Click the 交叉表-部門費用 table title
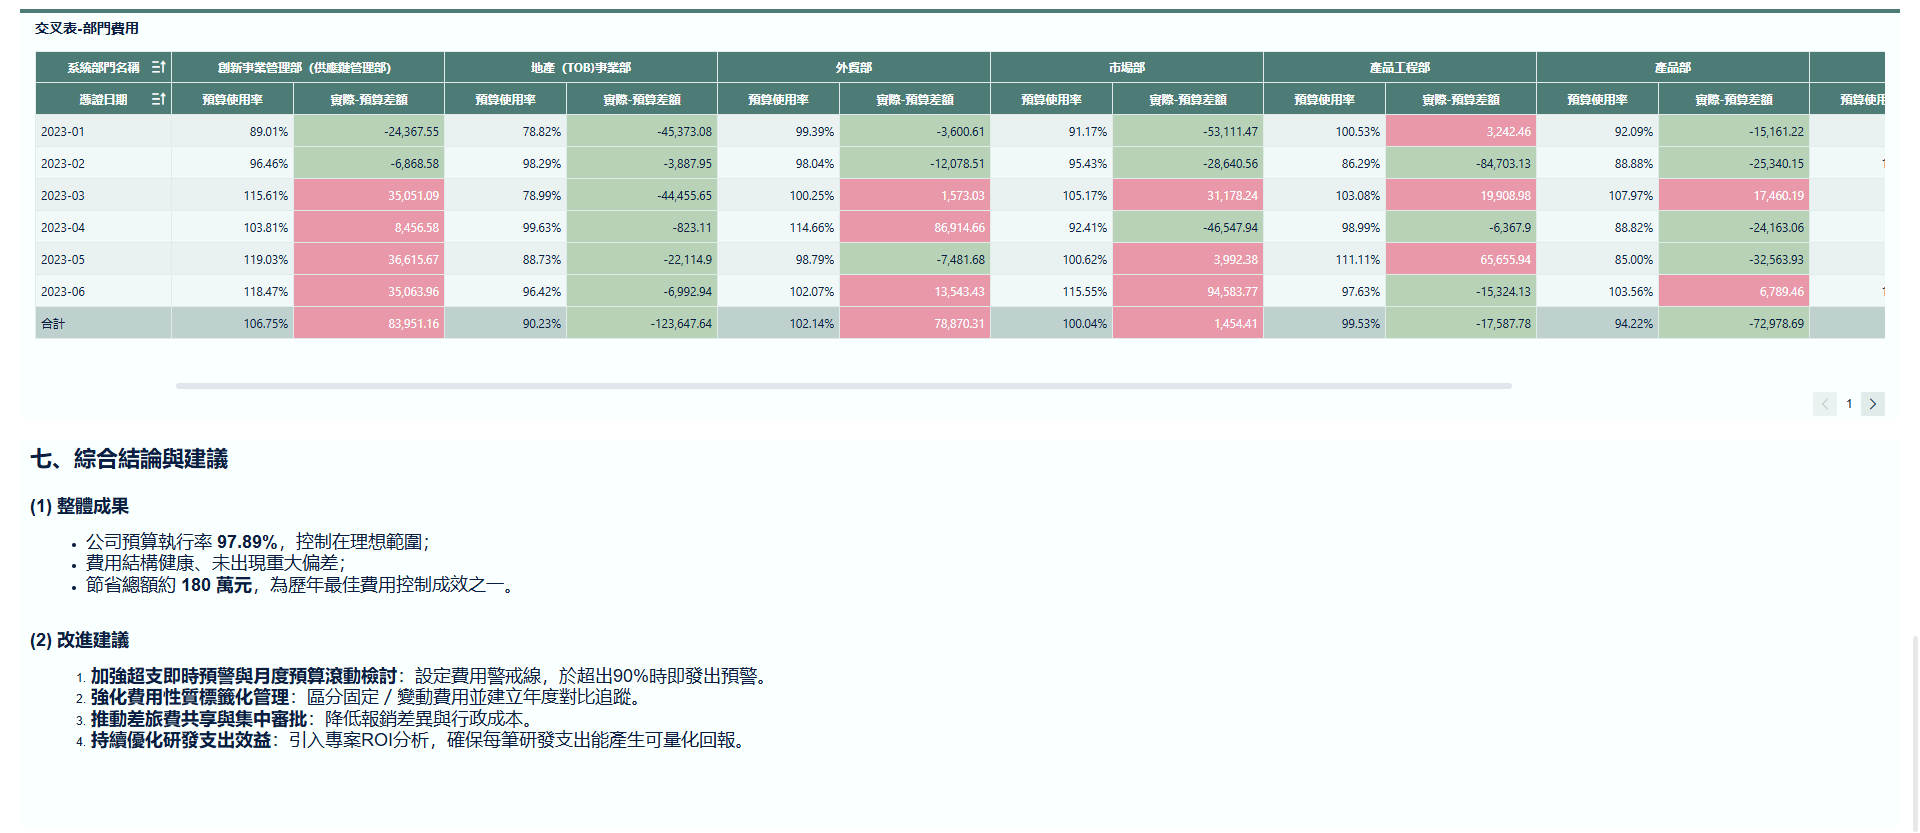This screenshot has height=833, width=1920. point(87,28)
